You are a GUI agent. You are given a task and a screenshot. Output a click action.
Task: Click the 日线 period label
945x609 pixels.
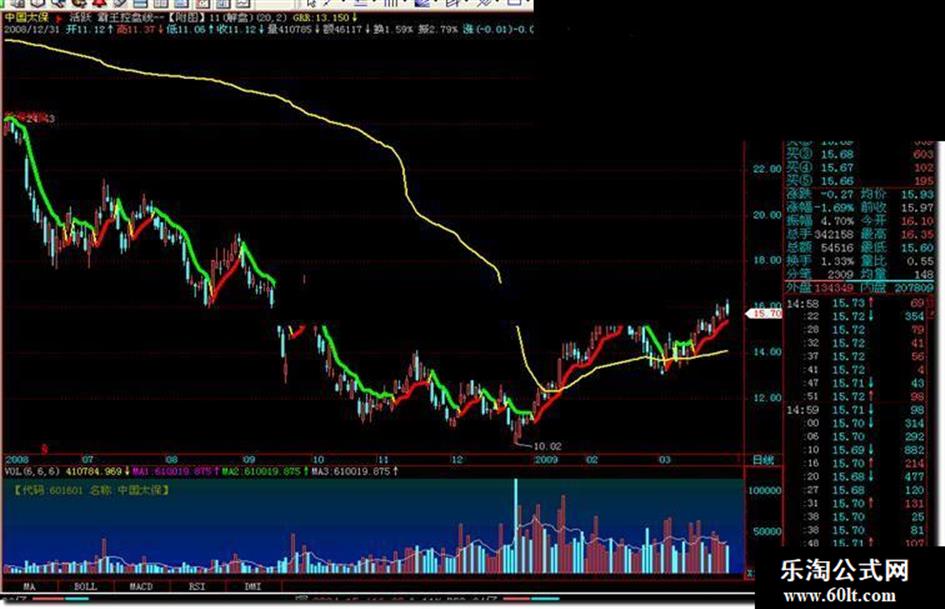coord(763,460)
